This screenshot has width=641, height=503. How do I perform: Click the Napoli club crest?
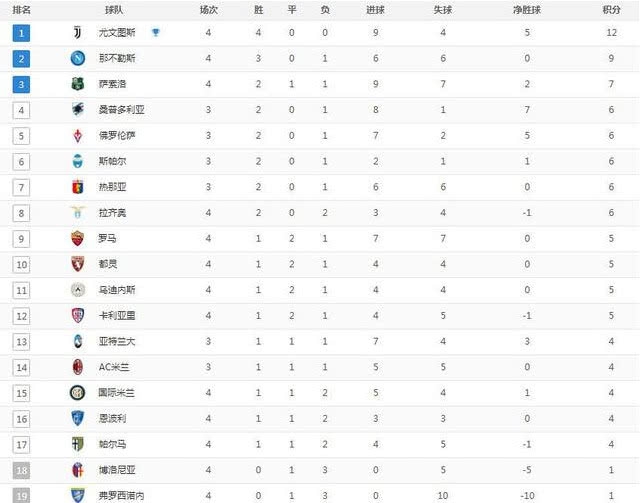[78, 58]
